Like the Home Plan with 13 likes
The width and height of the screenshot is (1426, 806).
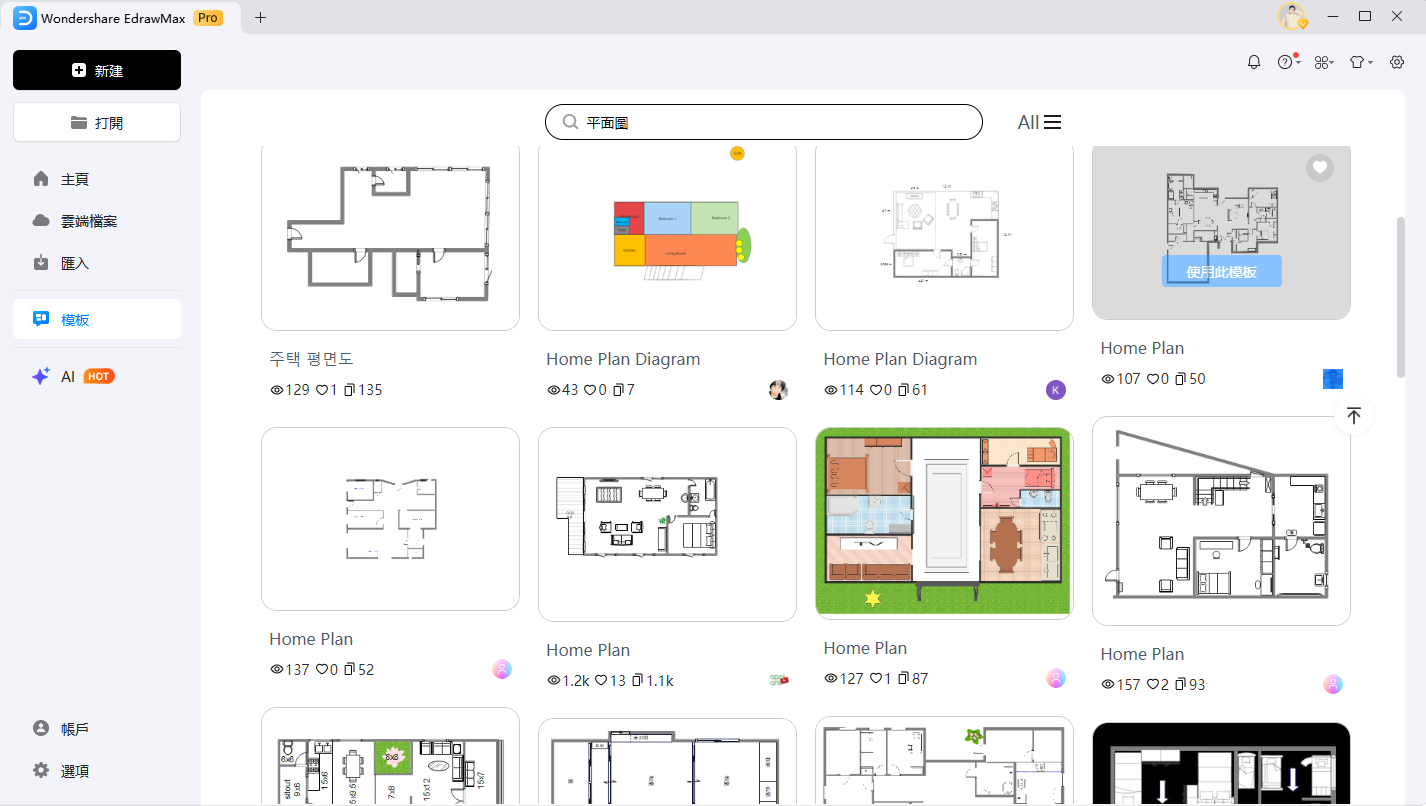coord(601,681)
